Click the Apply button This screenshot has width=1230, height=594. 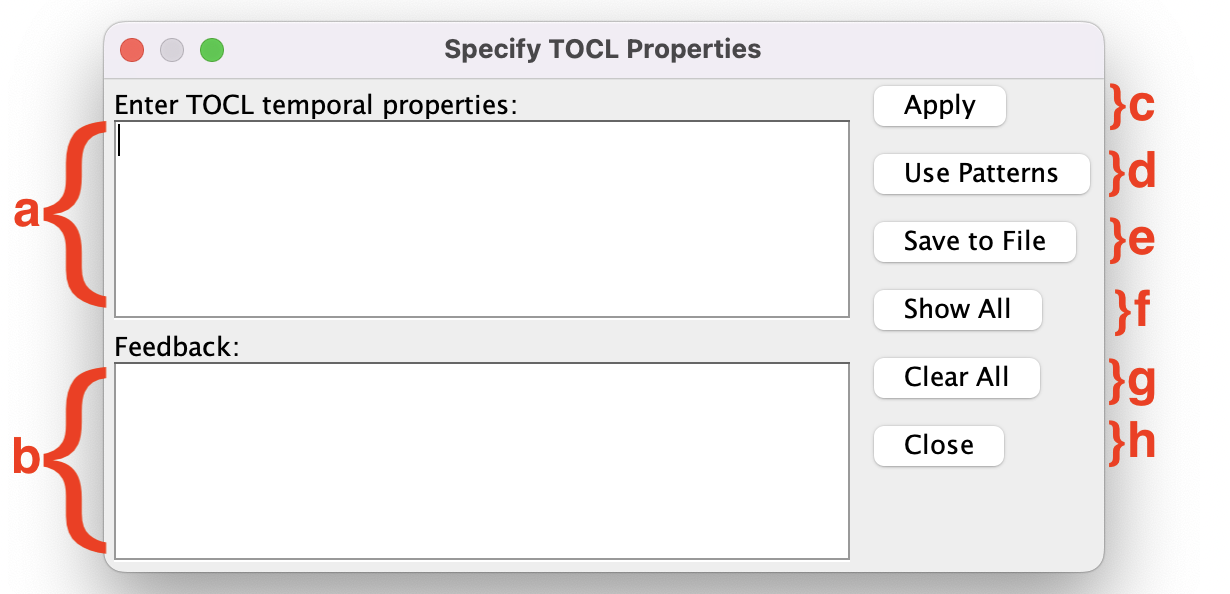coord(939,106)
